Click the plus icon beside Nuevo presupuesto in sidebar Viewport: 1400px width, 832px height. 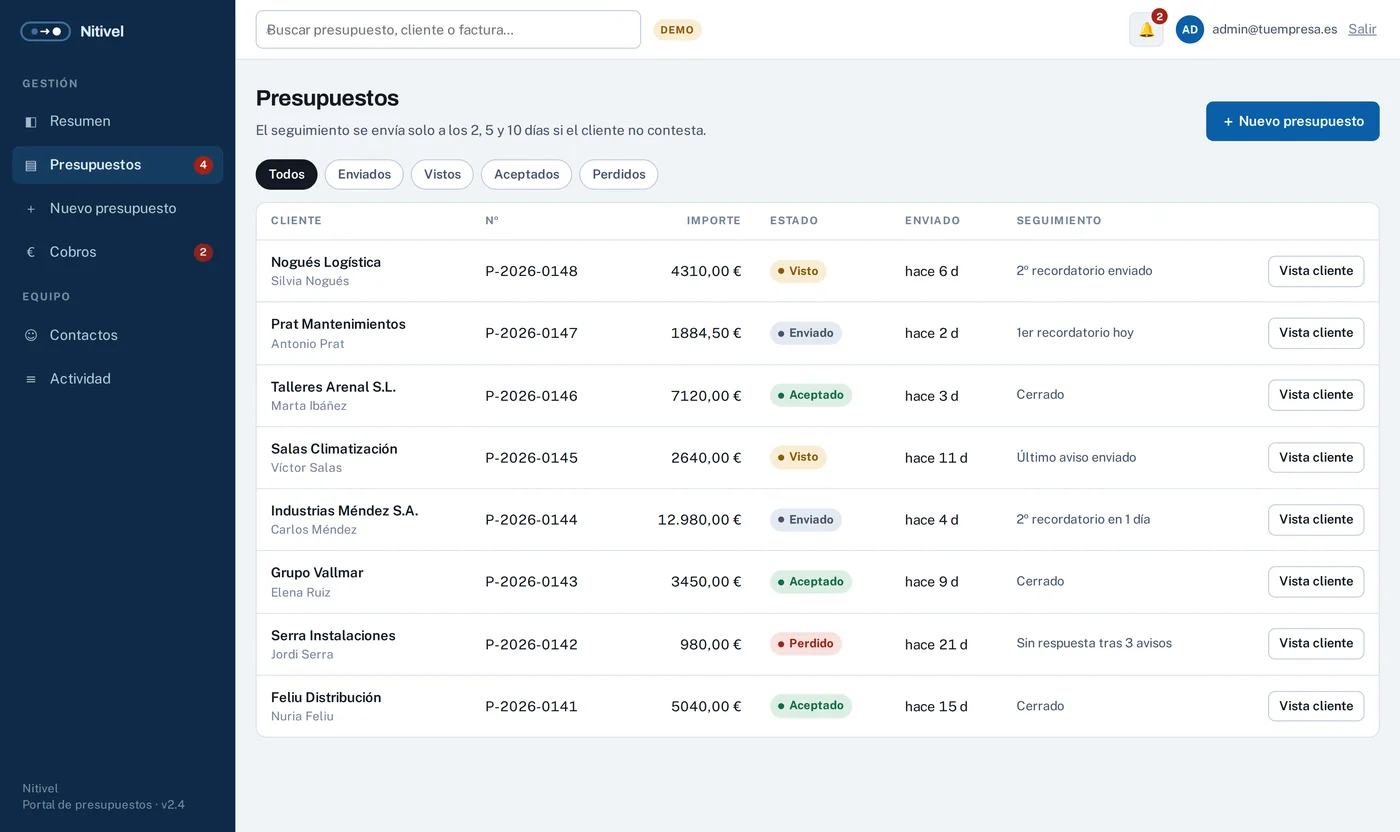pyautogui.click(x=31, y=209)
